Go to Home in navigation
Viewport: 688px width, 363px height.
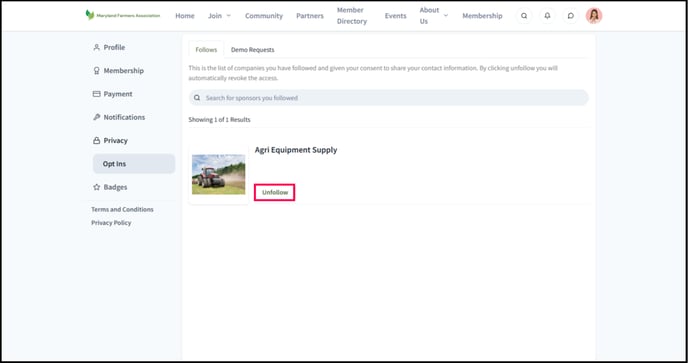185,16
